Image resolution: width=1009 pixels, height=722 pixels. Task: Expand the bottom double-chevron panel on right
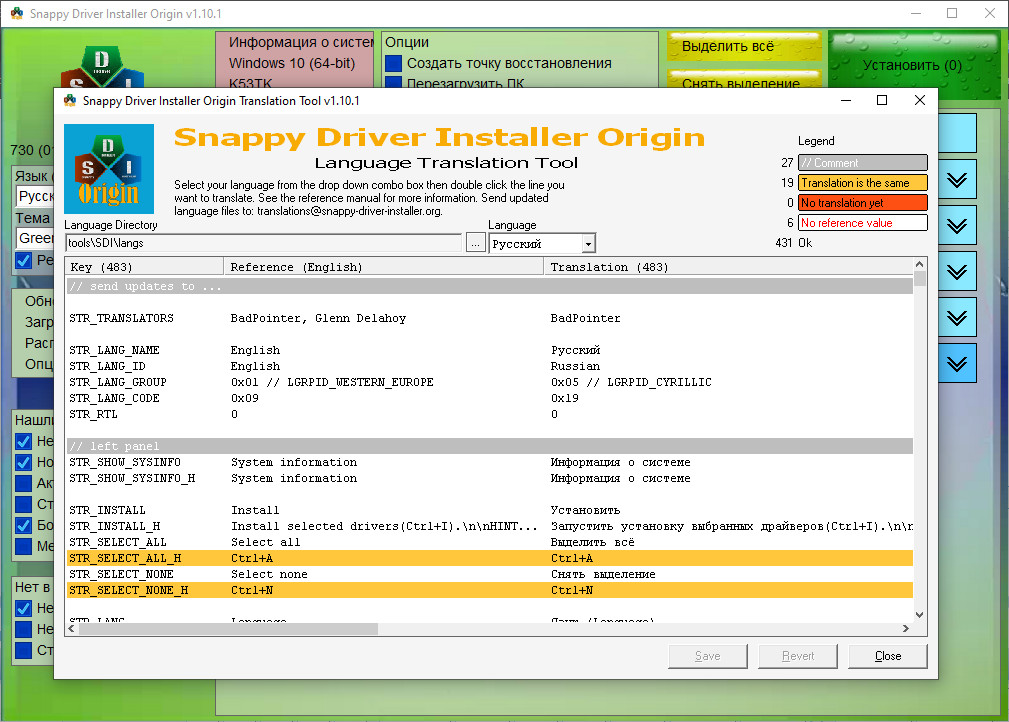[957, 362]
